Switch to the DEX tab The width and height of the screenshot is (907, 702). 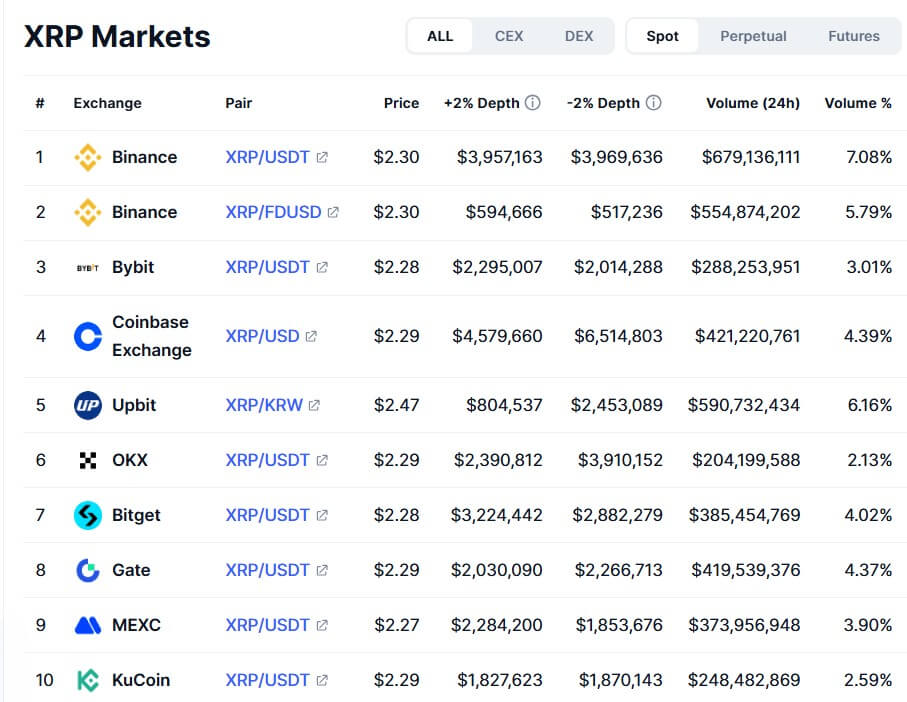(x=579, y=35)
